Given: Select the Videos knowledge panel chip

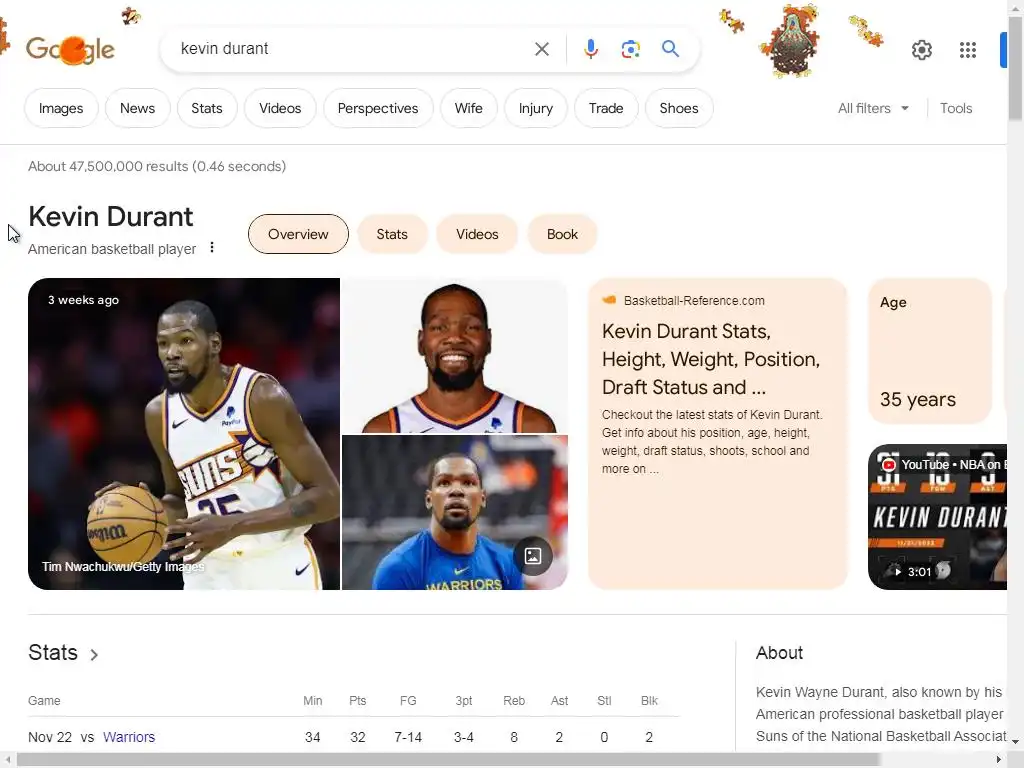Looking at the screenshot, I should click(477, 234).
